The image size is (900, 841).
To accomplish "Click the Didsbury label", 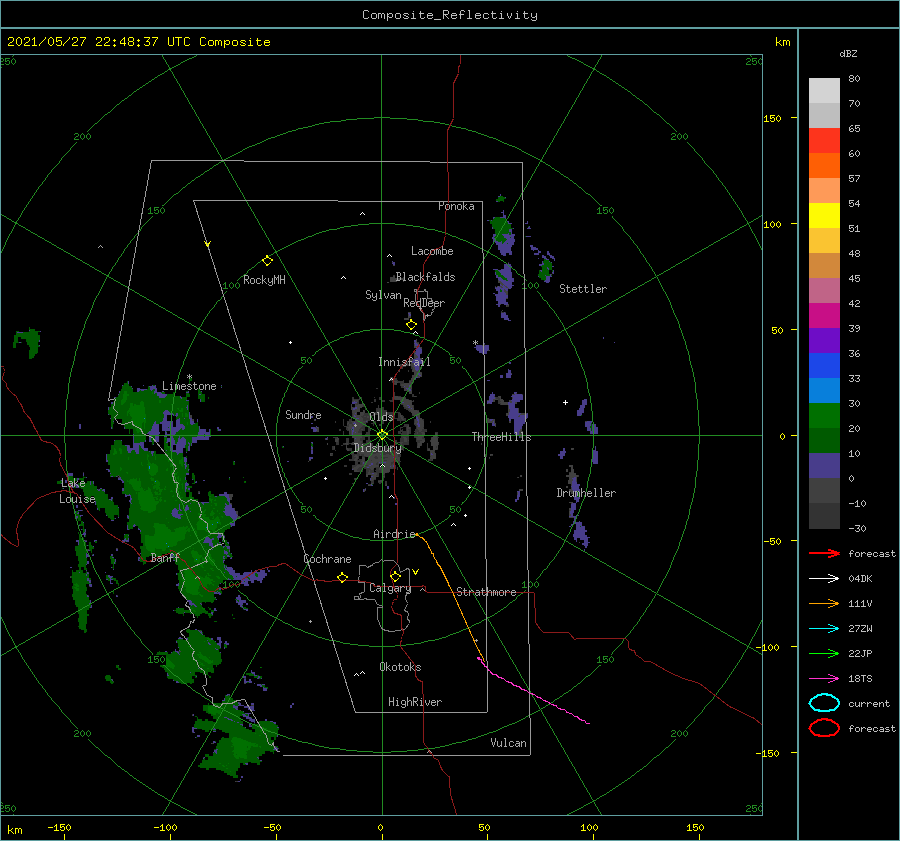I will (377, 448).
